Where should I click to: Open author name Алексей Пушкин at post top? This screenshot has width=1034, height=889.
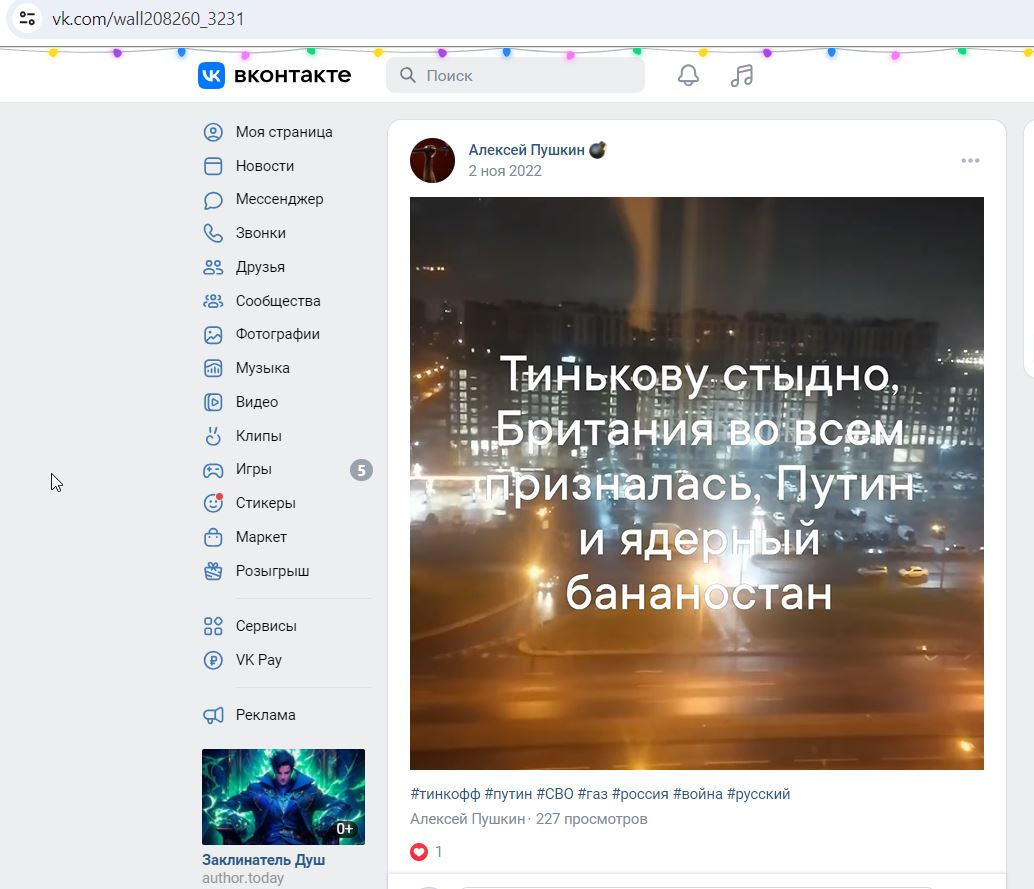tap(526, 150)
